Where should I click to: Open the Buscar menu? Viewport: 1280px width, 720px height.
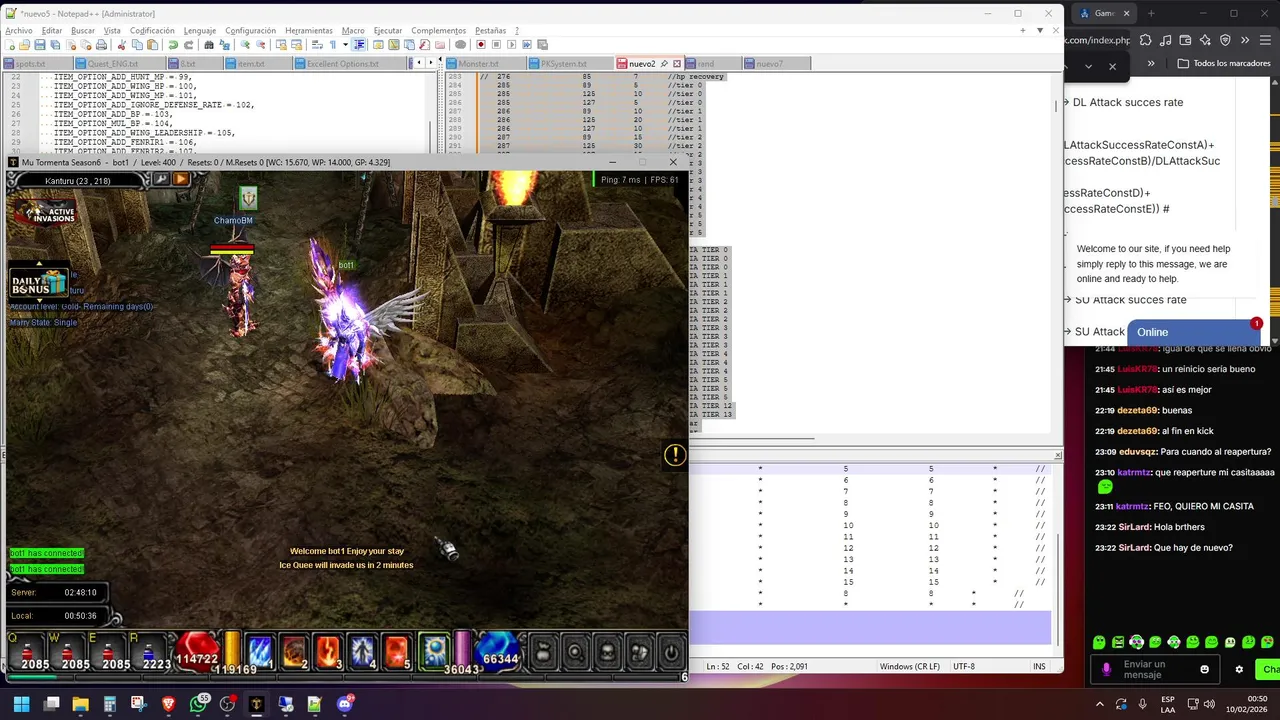coord(83,31)
